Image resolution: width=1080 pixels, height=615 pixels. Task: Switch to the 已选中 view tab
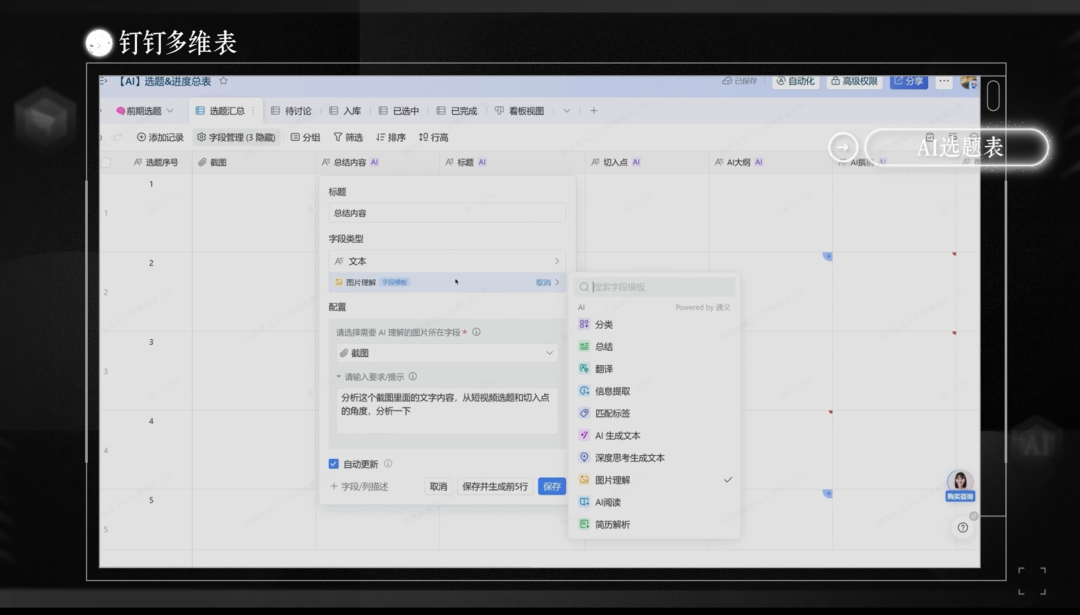coord(399,110)
